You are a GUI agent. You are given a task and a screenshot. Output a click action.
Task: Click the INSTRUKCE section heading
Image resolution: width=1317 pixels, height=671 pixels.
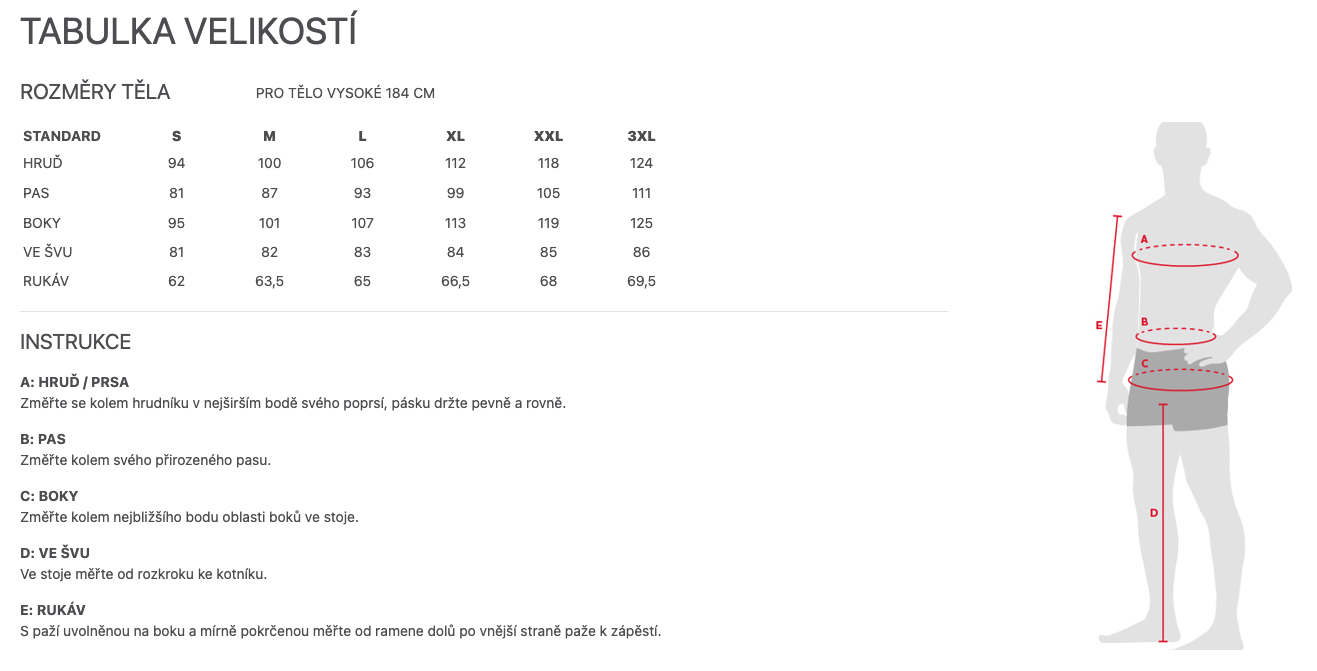pos(76,342)
